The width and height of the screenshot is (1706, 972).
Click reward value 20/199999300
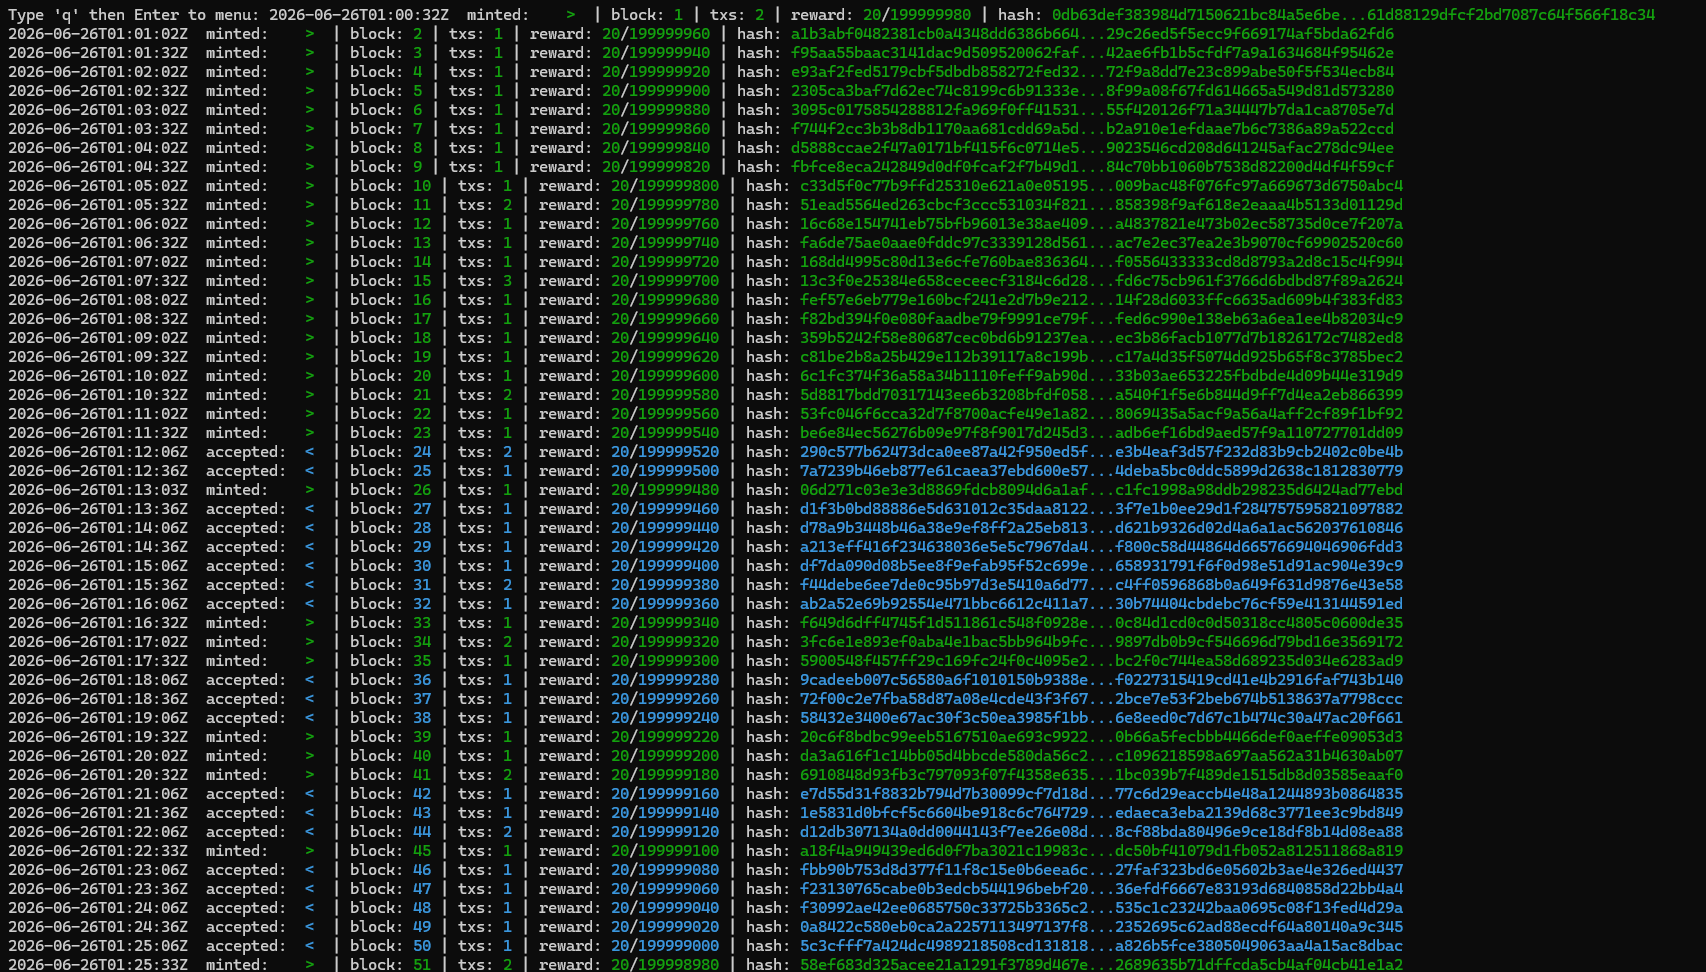click(x=665, y=661)
